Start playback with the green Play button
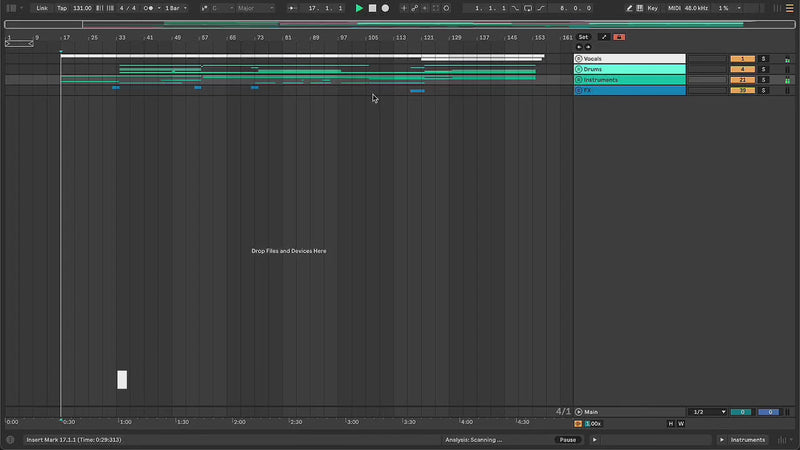Screen dimensions: 800x450 coord(360,8)
